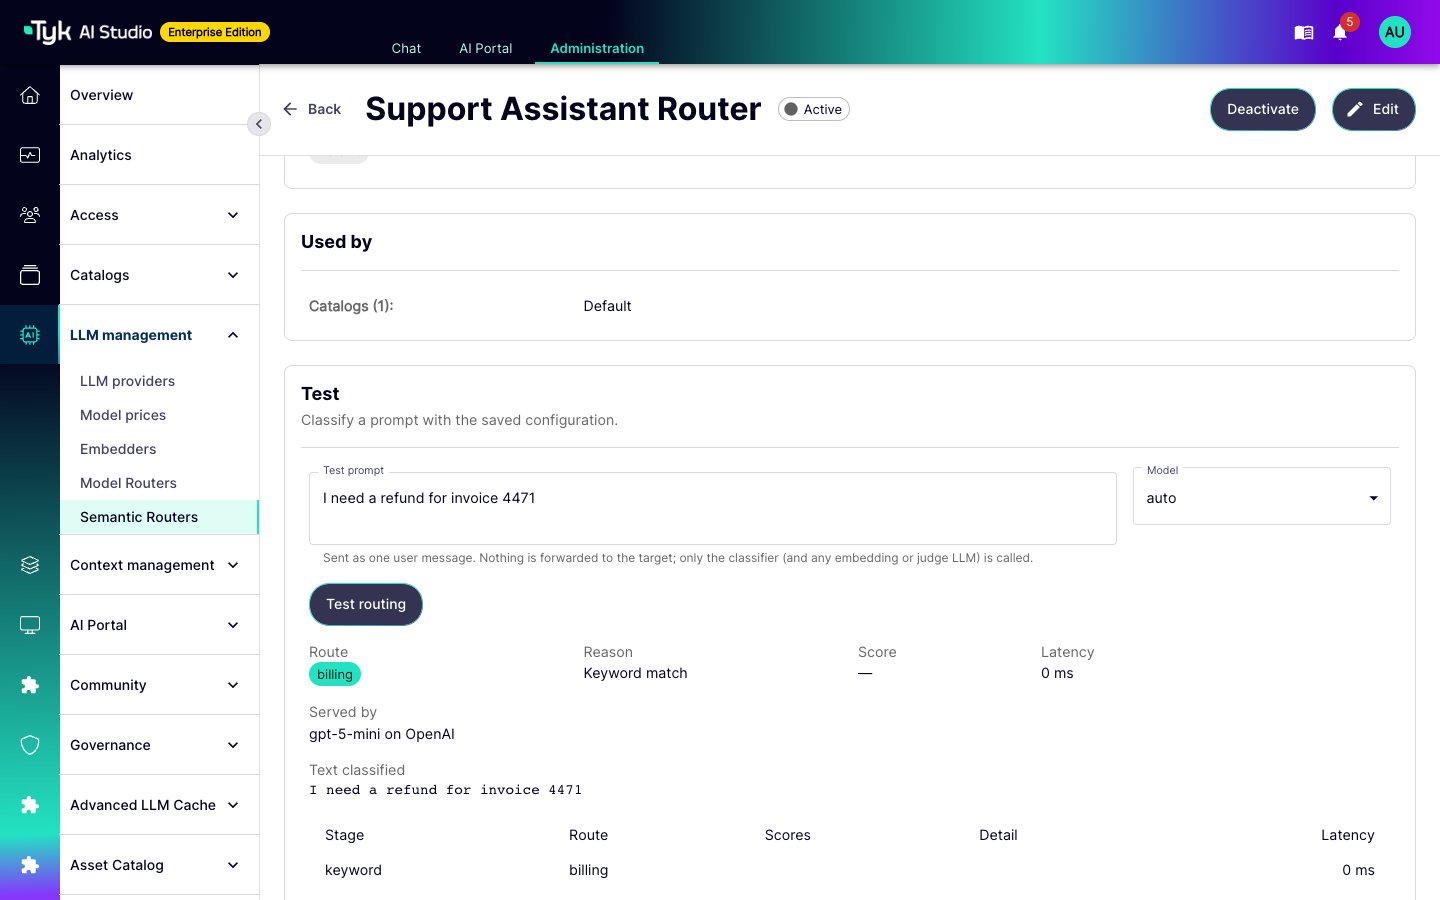The width and height of the screenshot is (1440, 900).
Task: Click the Tyk AI Studio logo
Action: 88,32
